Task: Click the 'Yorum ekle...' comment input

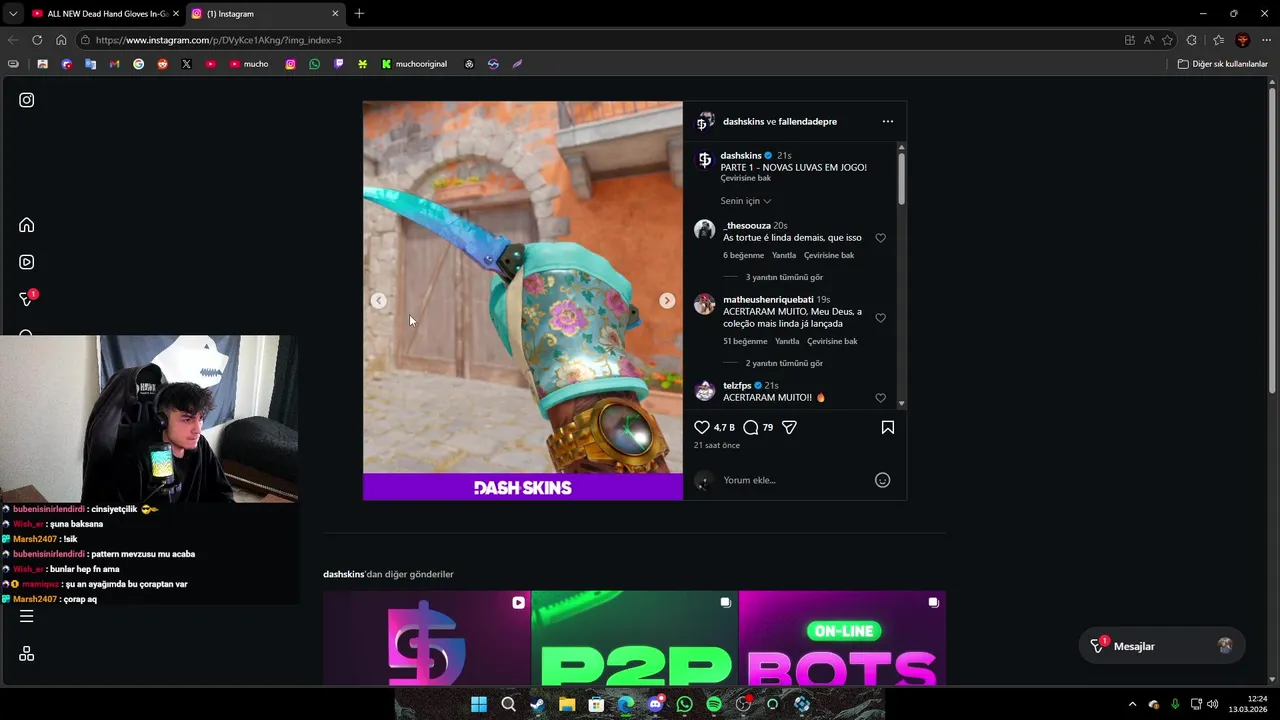Action: 790,480
